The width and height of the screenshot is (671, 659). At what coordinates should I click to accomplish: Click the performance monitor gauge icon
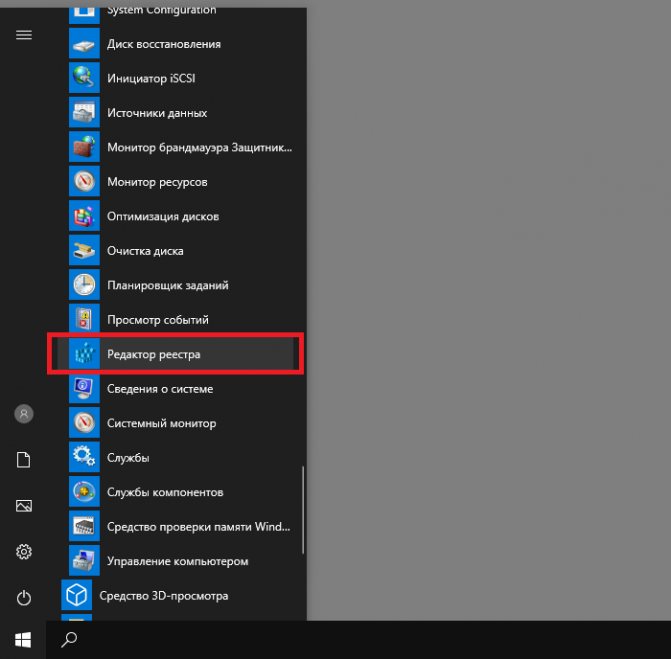click(84, 422)
